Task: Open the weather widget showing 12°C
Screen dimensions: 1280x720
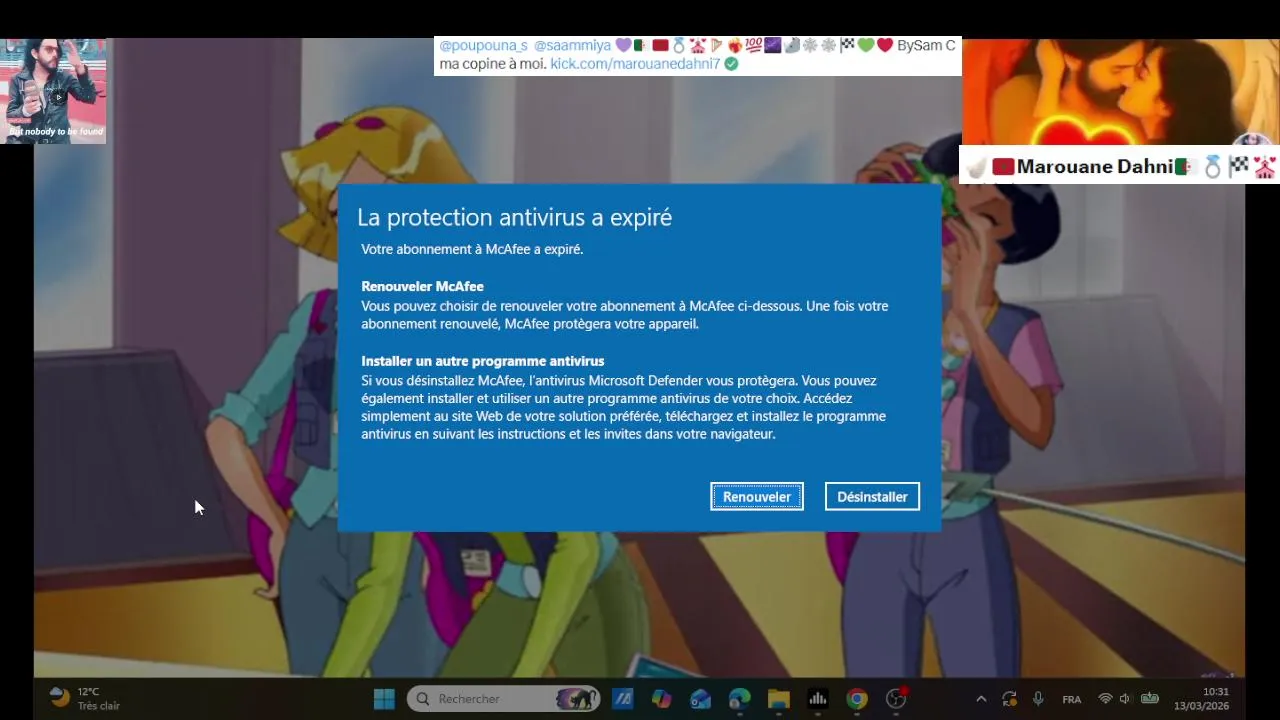Action: [x=85, y=699]
